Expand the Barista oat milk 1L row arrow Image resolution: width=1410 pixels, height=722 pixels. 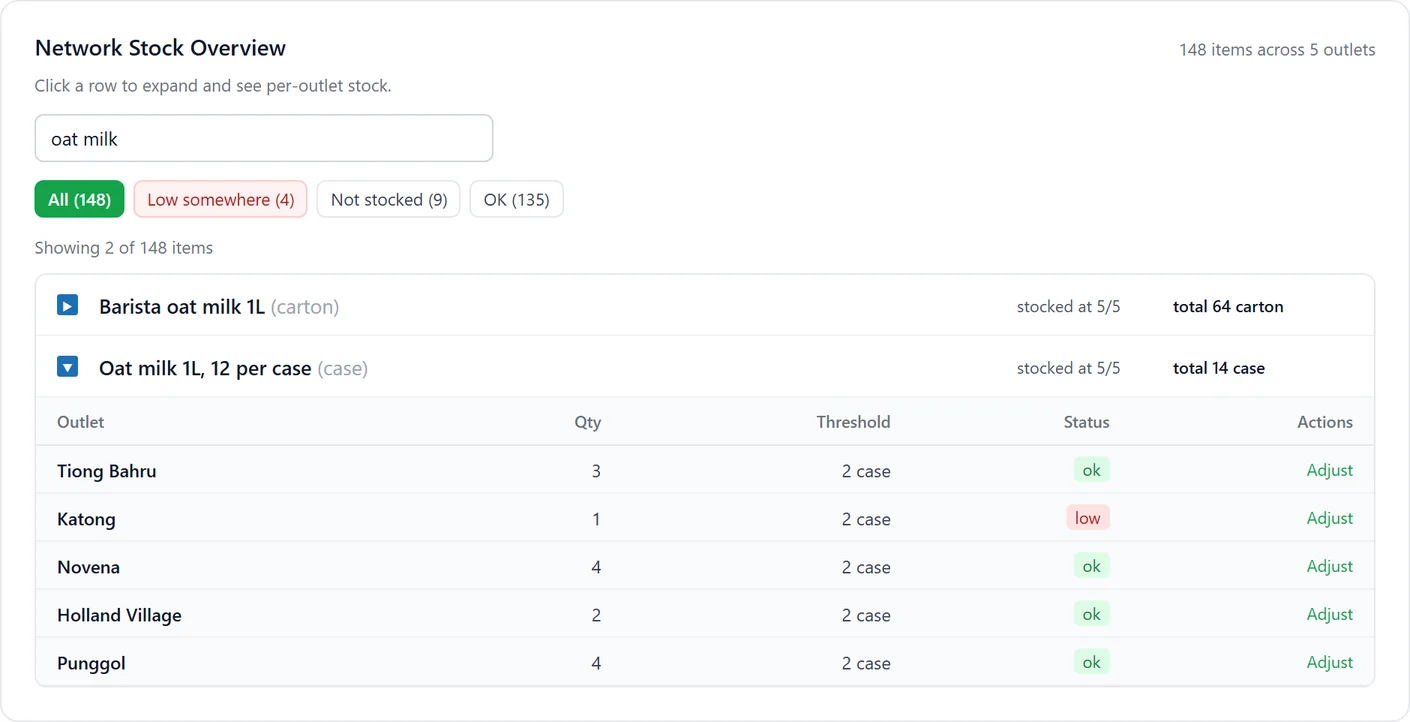pyautogui.click(x=67, y=305)
